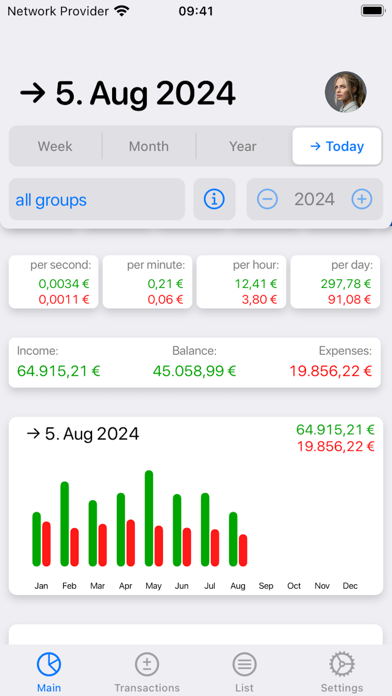392x696 pixels.
Task: Decrease the year with minus button
Action: click(267, 199)
